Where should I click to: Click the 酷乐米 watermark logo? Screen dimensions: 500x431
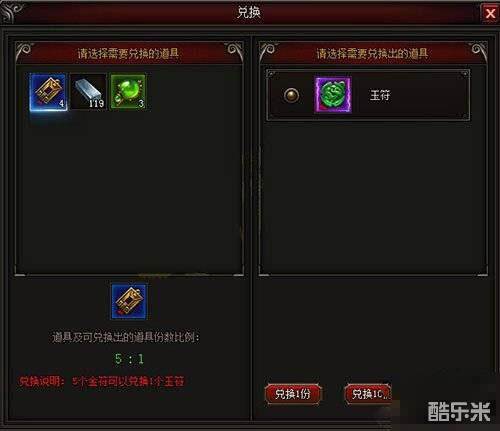pyautogui.click(x=459, y=412)
